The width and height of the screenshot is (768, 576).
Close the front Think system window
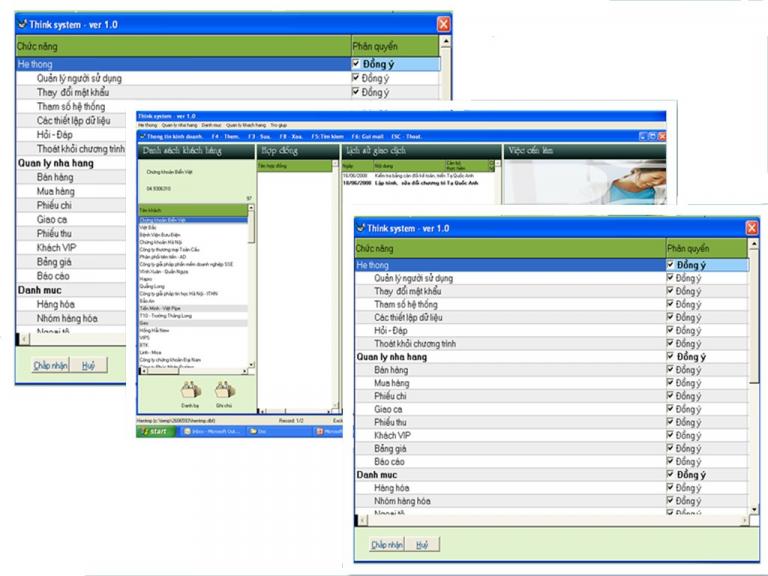(751, 228)
